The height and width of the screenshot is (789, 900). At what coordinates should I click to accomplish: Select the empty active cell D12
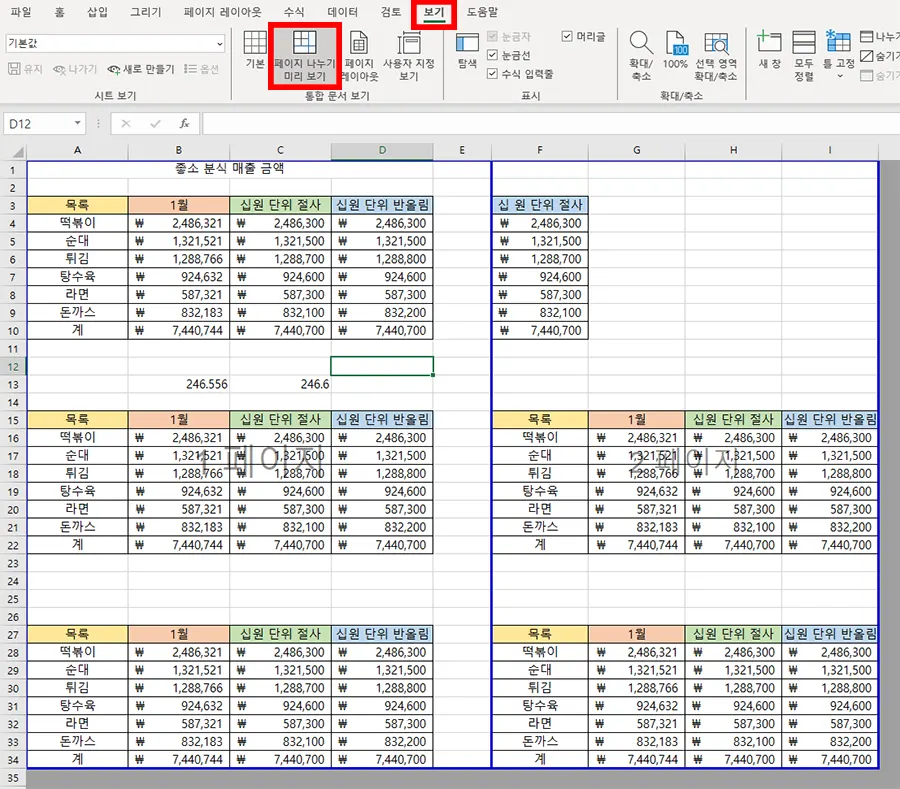[x=382, y=366]
